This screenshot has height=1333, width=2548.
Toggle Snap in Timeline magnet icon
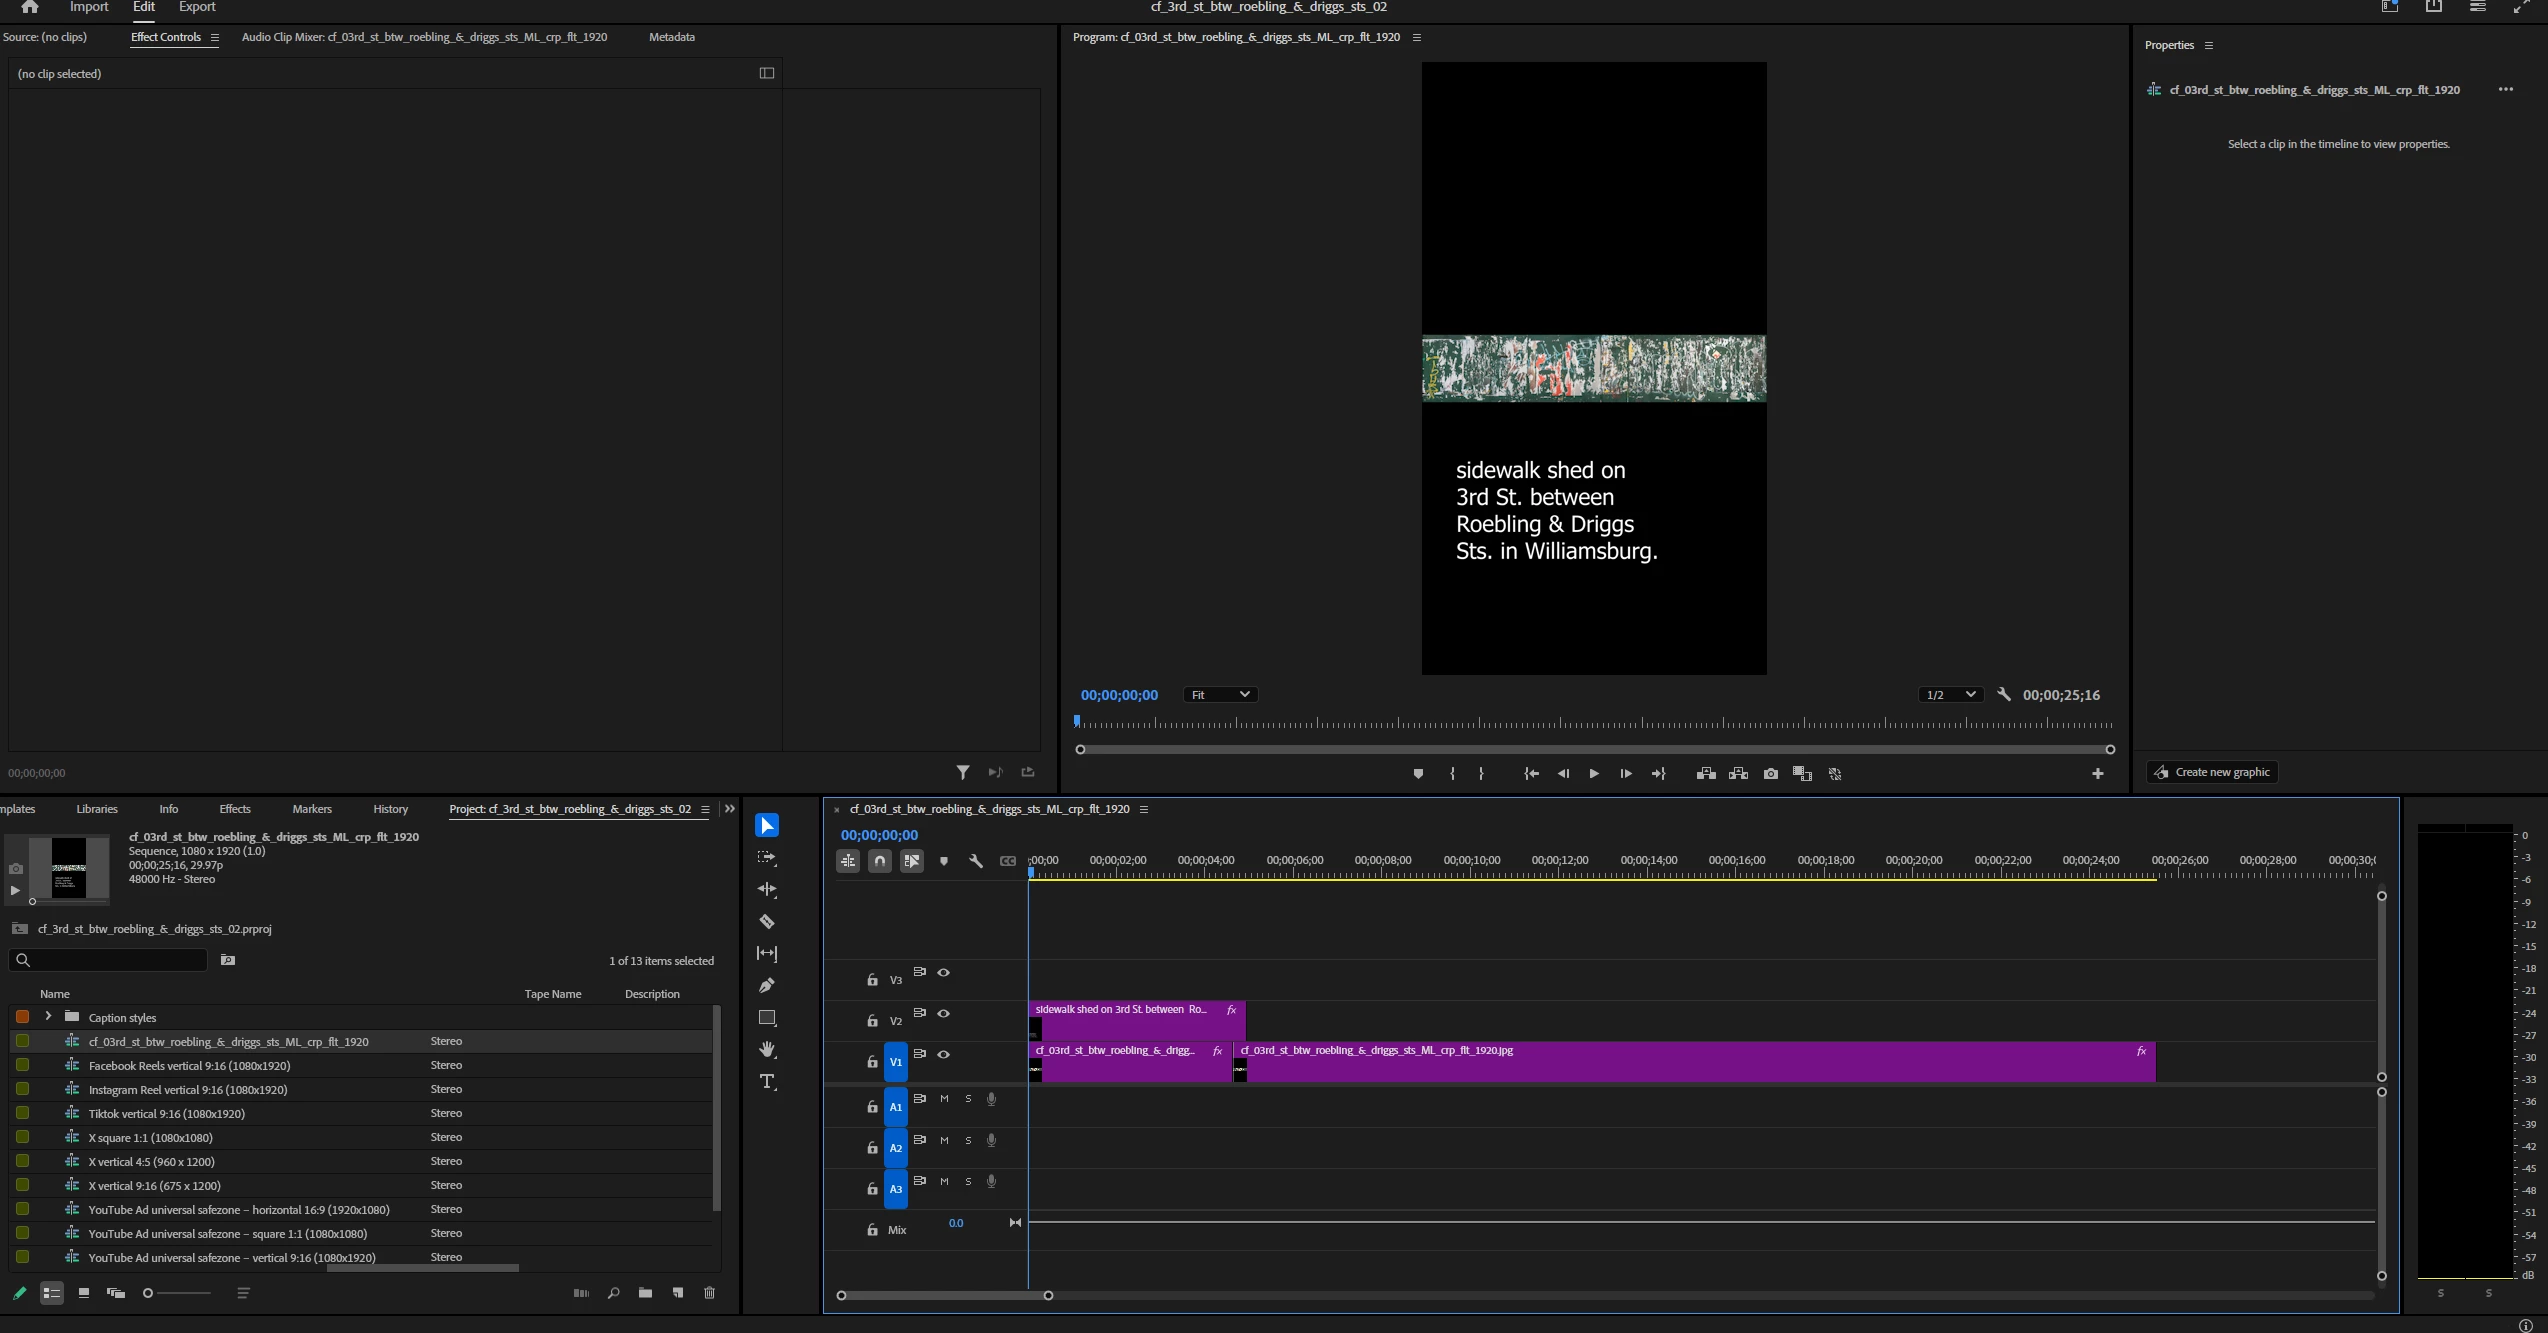pos(880,861)
